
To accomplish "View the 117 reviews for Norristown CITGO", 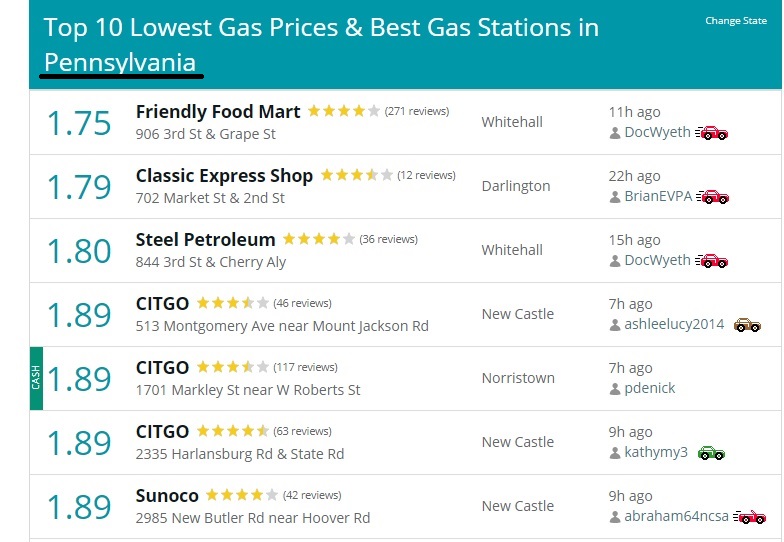I will [306, 368].
